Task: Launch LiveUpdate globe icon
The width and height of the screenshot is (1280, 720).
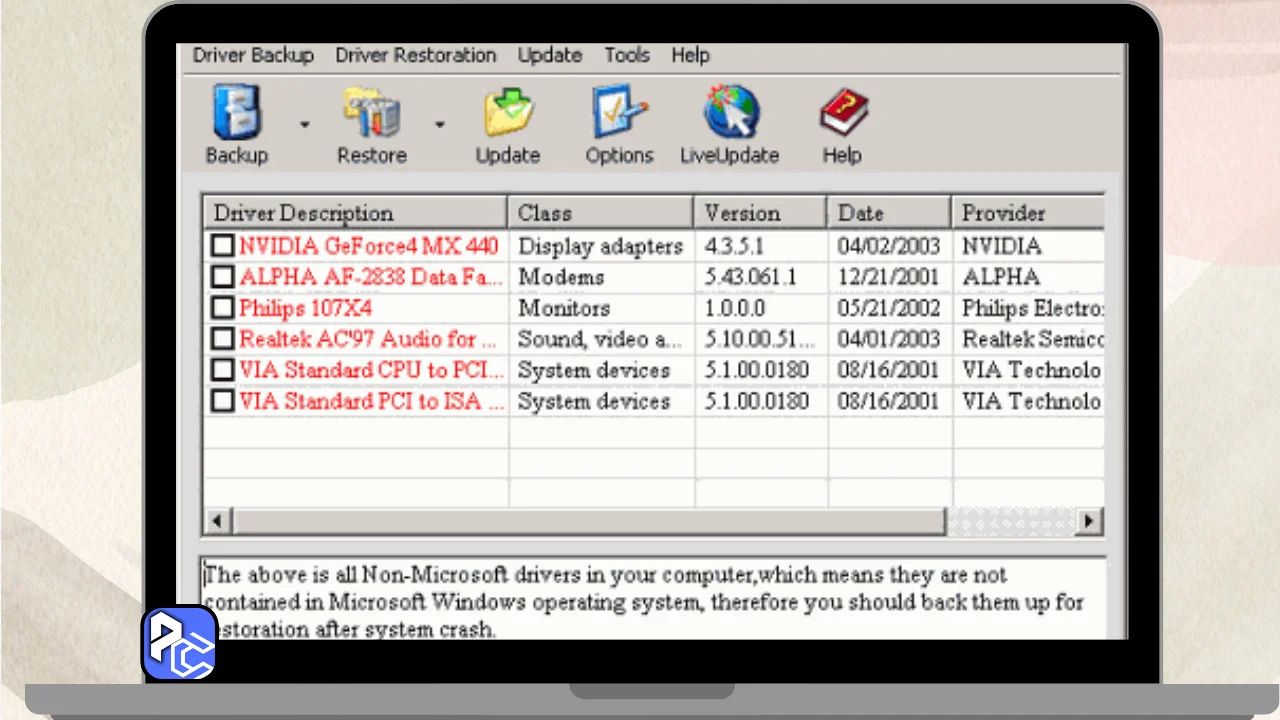Action: tap(730, 112)
